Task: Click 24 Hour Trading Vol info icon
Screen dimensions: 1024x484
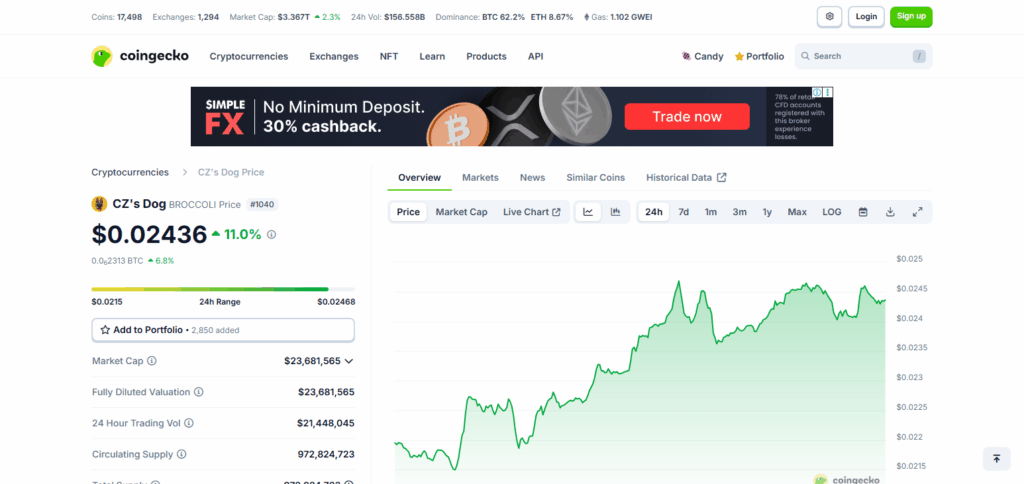Action: click(189, 423)
